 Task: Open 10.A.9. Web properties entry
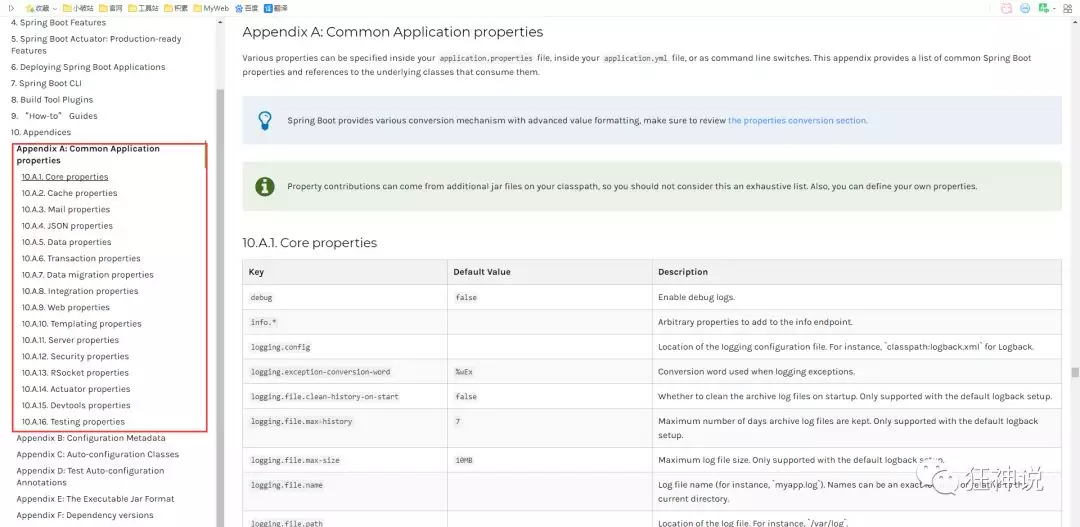[x=66, y=307]
